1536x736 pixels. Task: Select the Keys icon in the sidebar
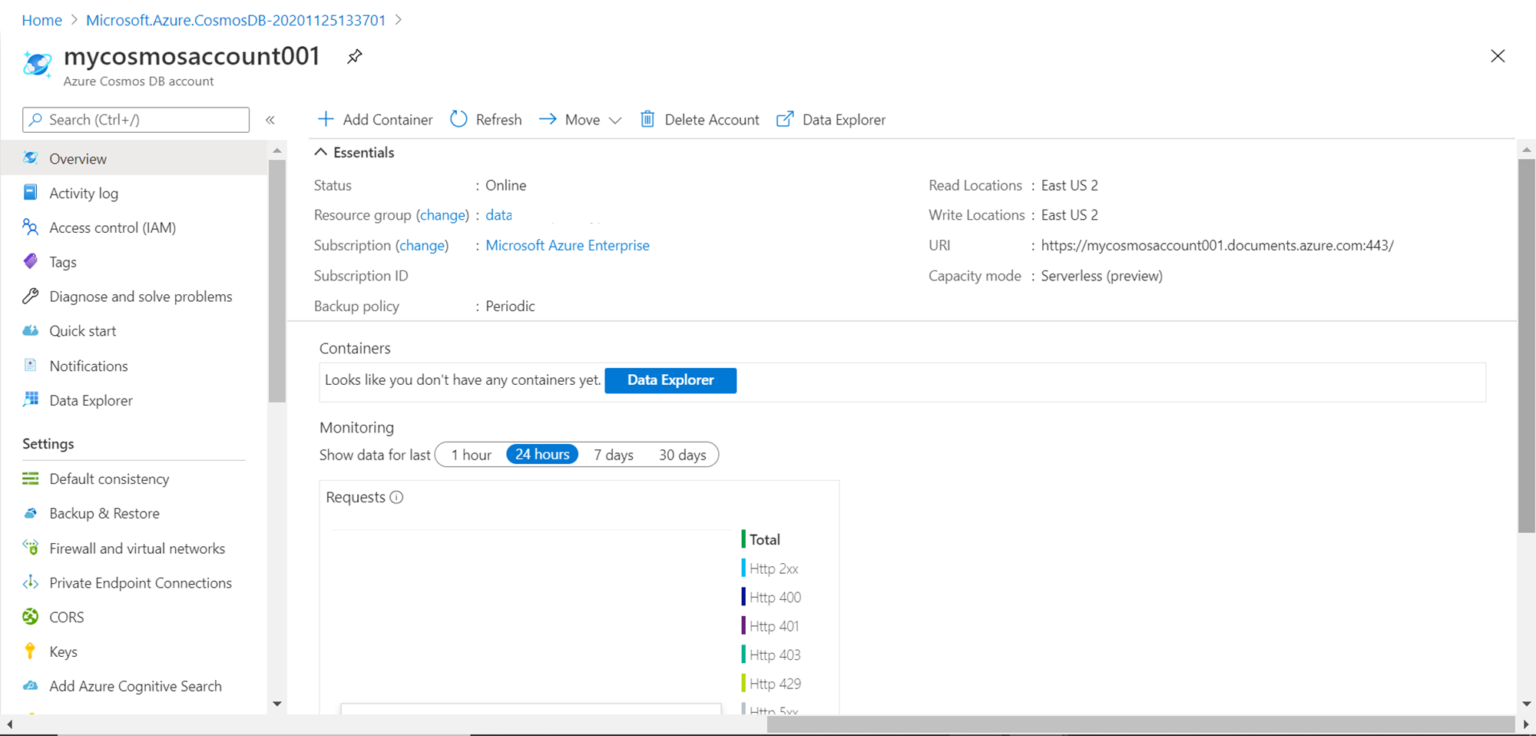click(32, 651)
